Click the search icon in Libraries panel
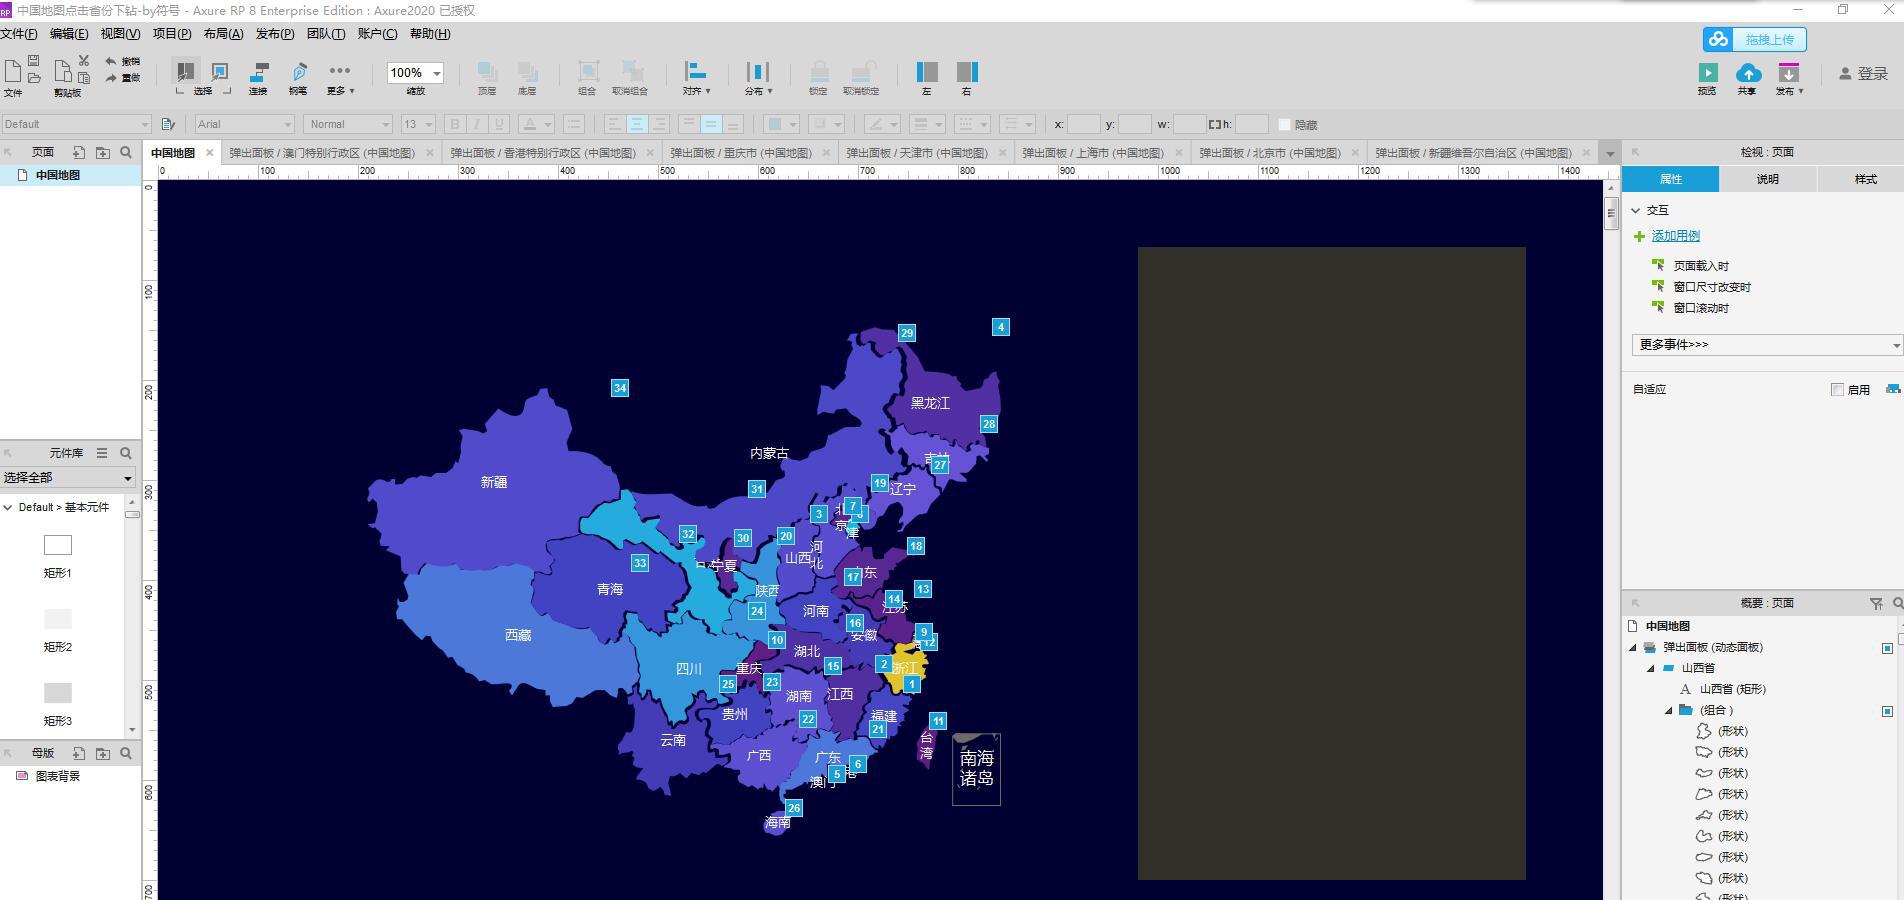This screenshot has width=1904, height=900. click(126, 453)
